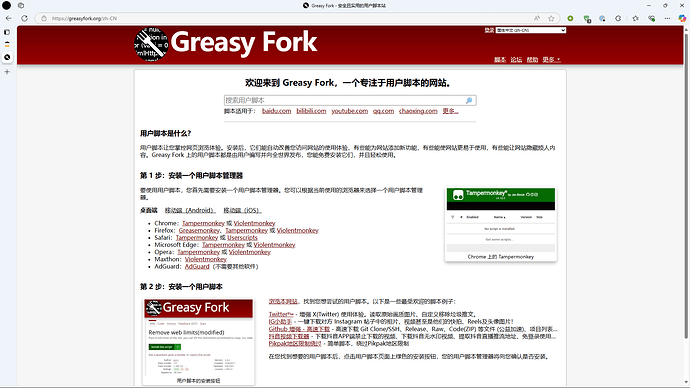The image size is (690, 388).
Task: Click the magnifier search icon in search box
Action: coord(469,100)
